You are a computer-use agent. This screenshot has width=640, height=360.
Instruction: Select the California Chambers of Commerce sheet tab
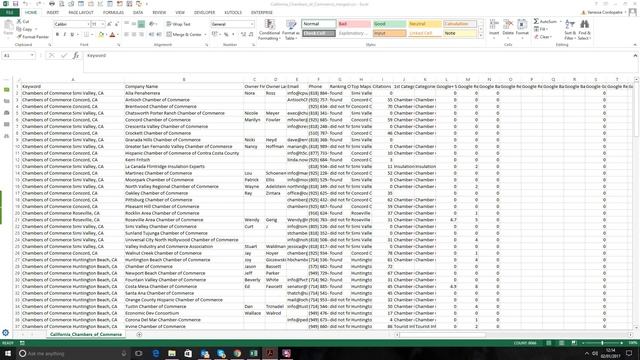[86, 334]
